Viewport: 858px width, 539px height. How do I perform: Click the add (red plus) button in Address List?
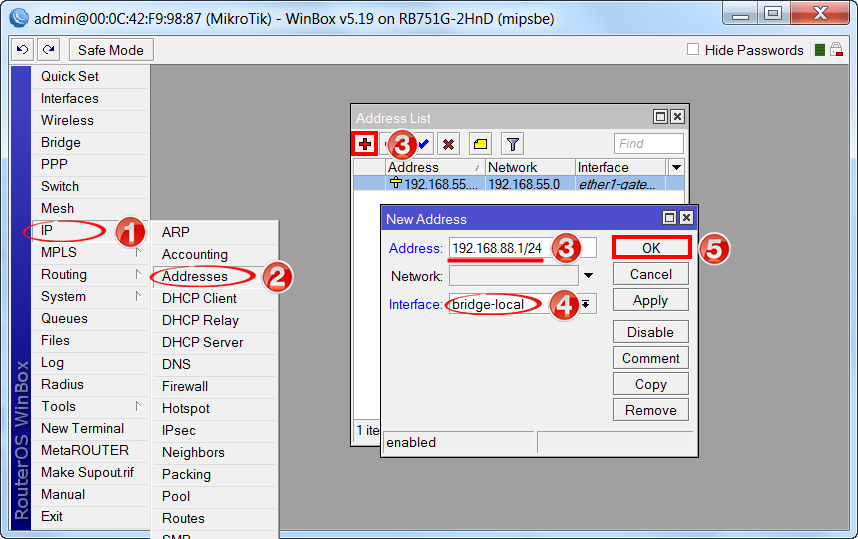click(x=364, y=144)
